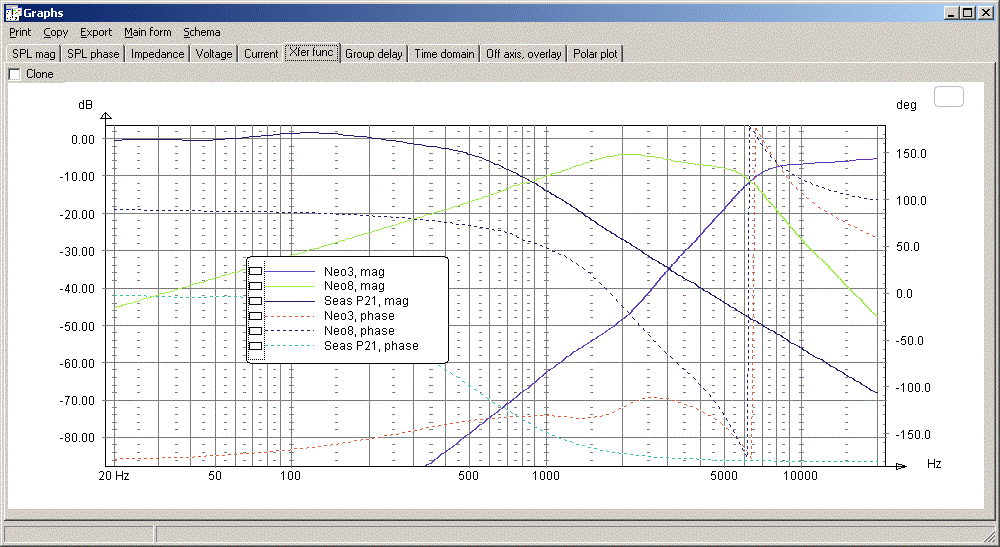Close the Graphs window
1000x547 pixels.
tap(986, 13)
